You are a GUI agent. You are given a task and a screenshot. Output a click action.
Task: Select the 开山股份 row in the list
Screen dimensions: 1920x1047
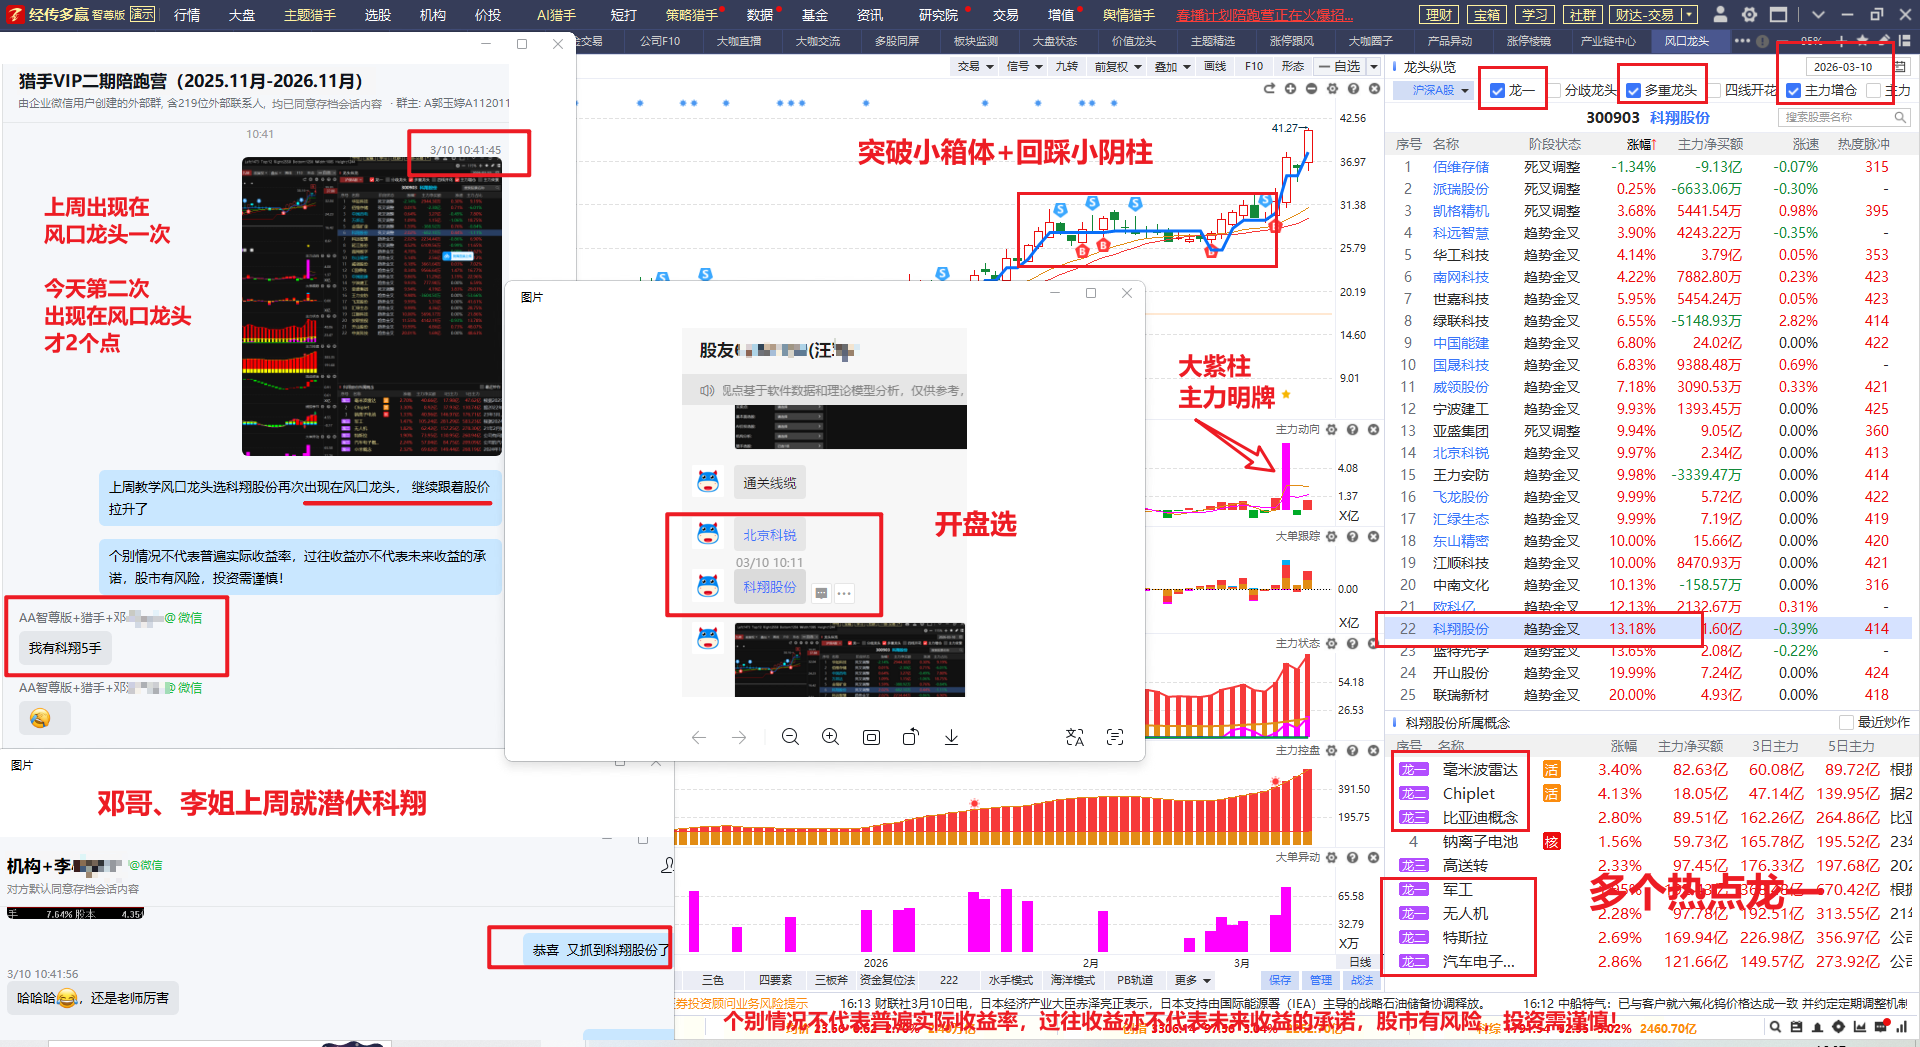[1460, 673]
